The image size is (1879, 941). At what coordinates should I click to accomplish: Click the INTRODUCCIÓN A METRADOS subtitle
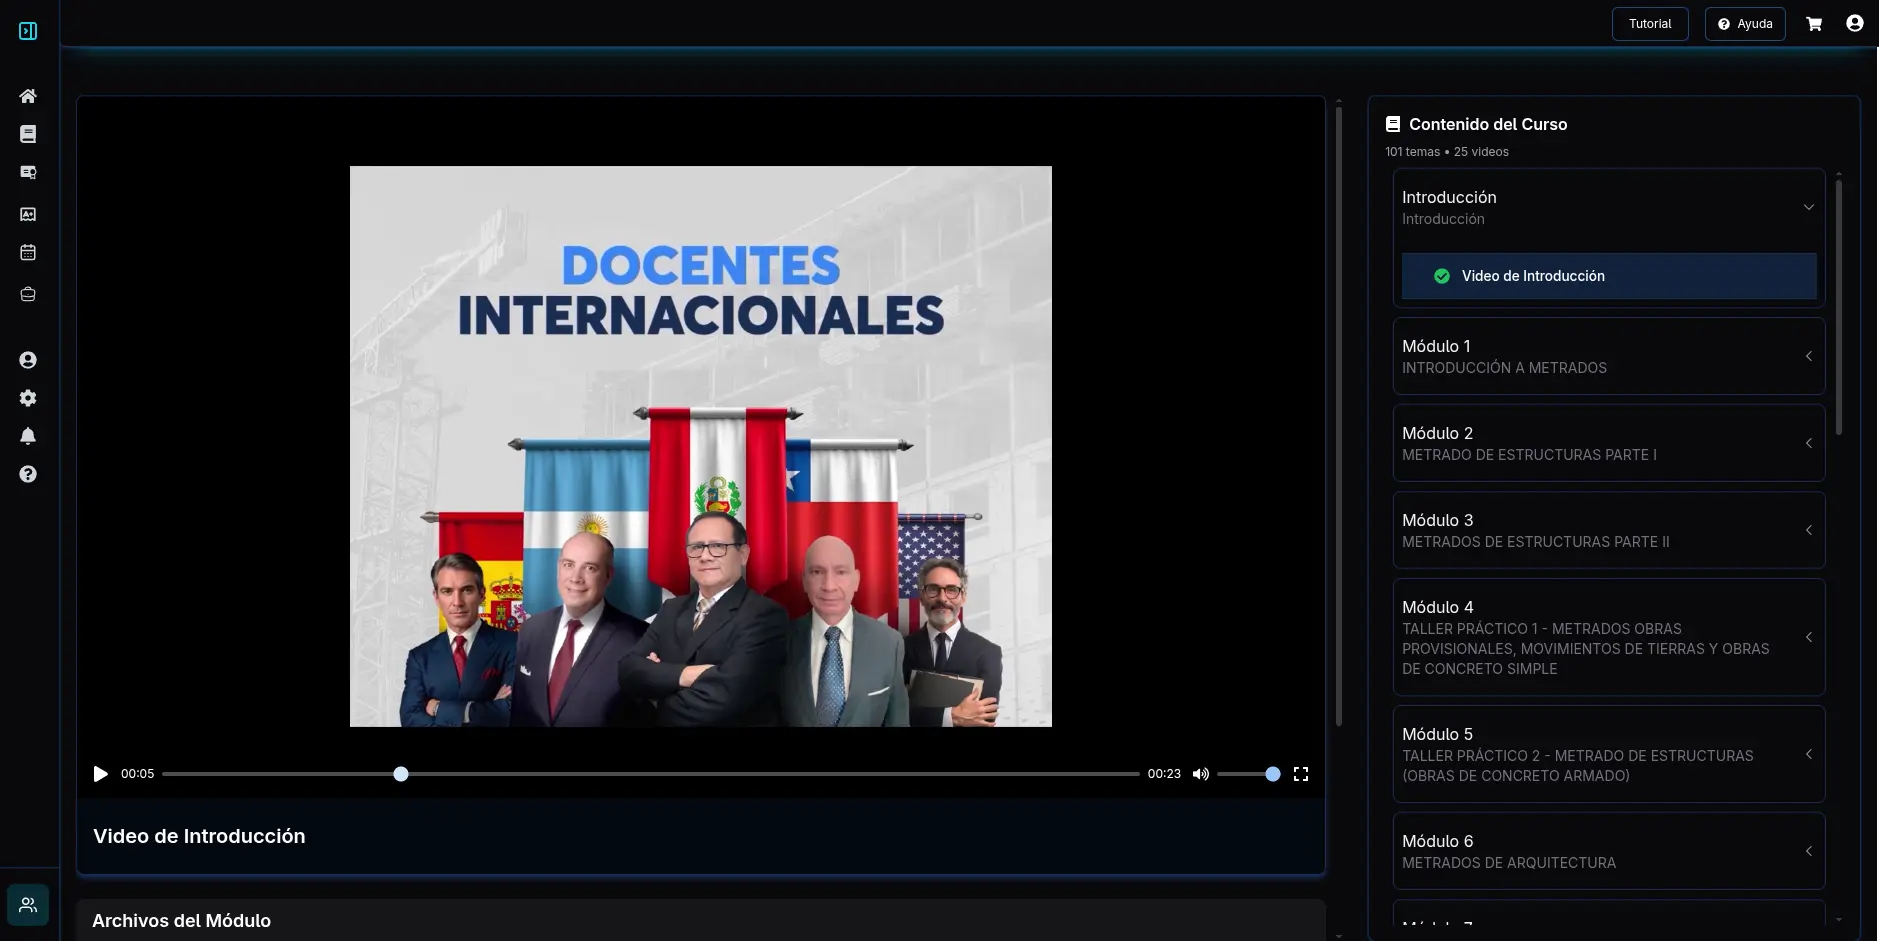(1504, 368)
